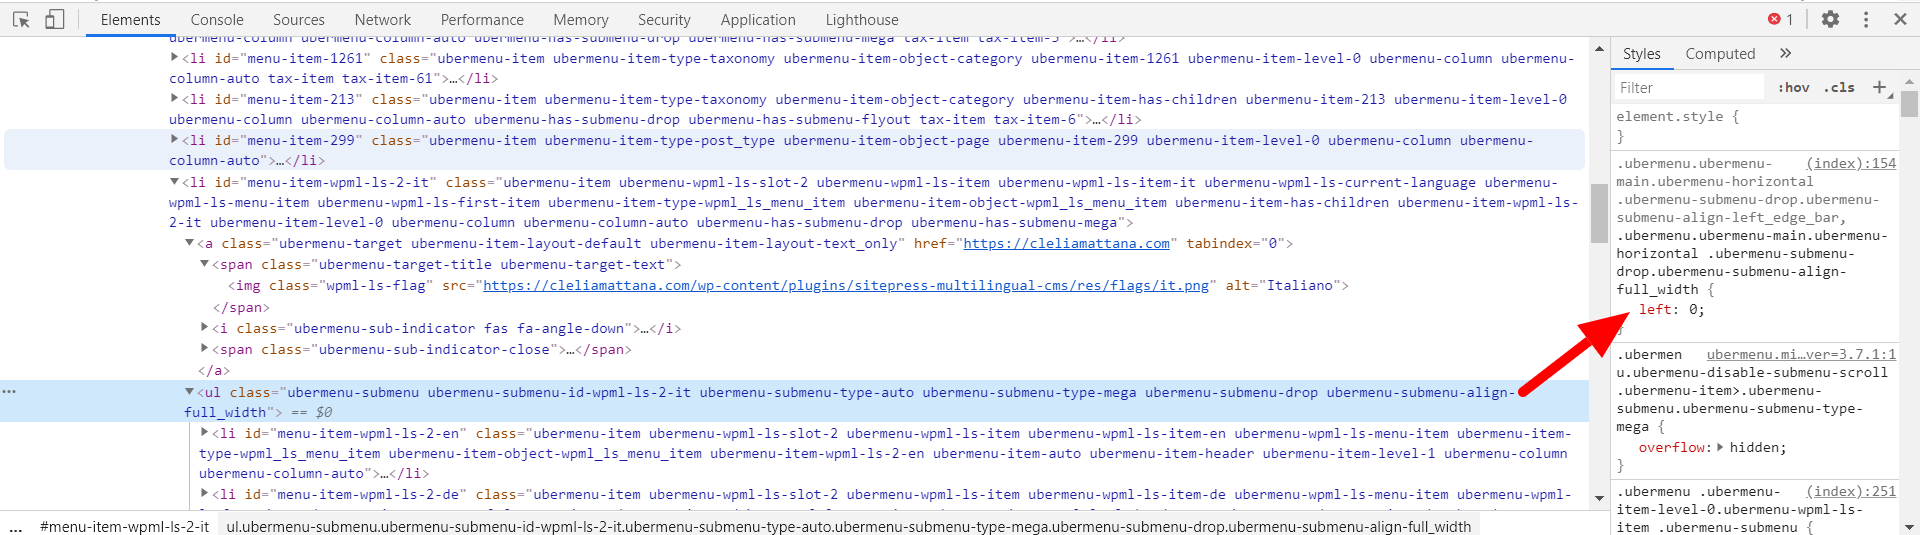Switch to the Elements tab
This screenshot has width=1920, height=535.
(130, 19)
